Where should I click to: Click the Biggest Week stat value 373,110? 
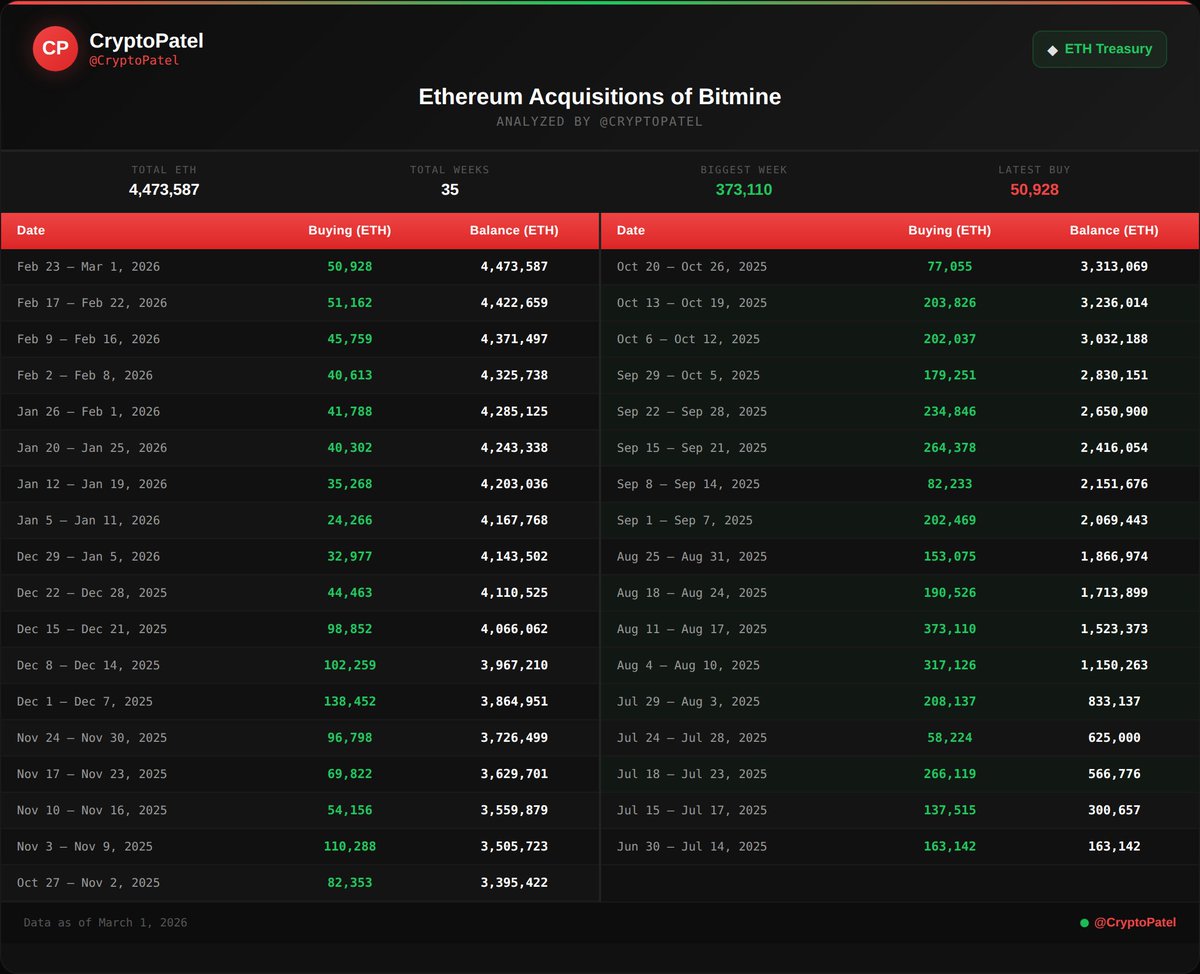click(743, 190)
